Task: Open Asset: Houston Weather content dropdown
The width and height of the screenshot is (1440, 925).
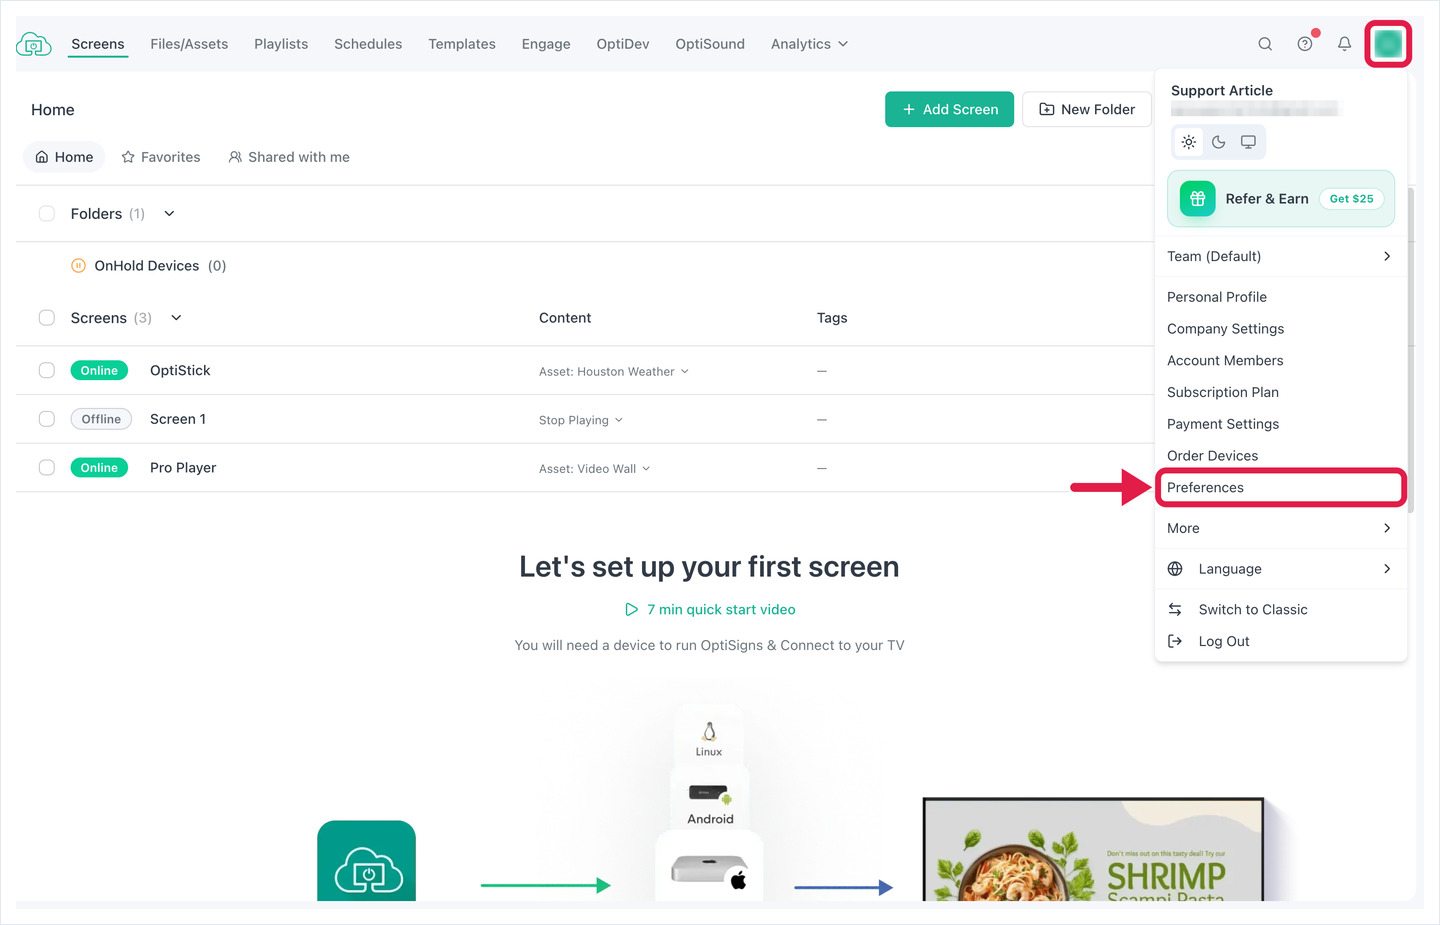Action: 614,371
